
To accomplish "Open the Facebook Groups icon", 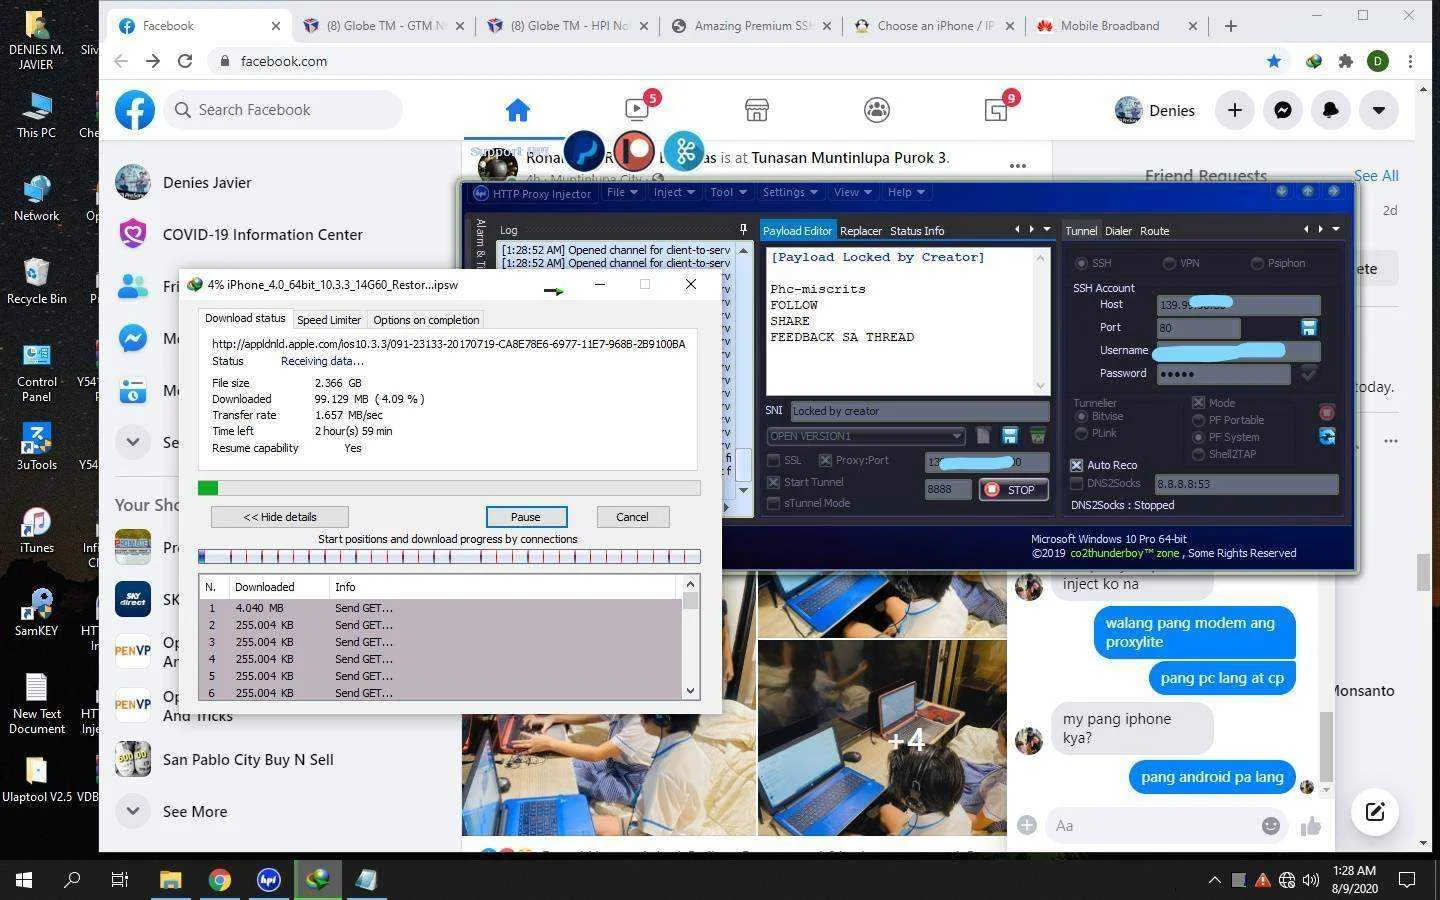I will click(877, 110).
